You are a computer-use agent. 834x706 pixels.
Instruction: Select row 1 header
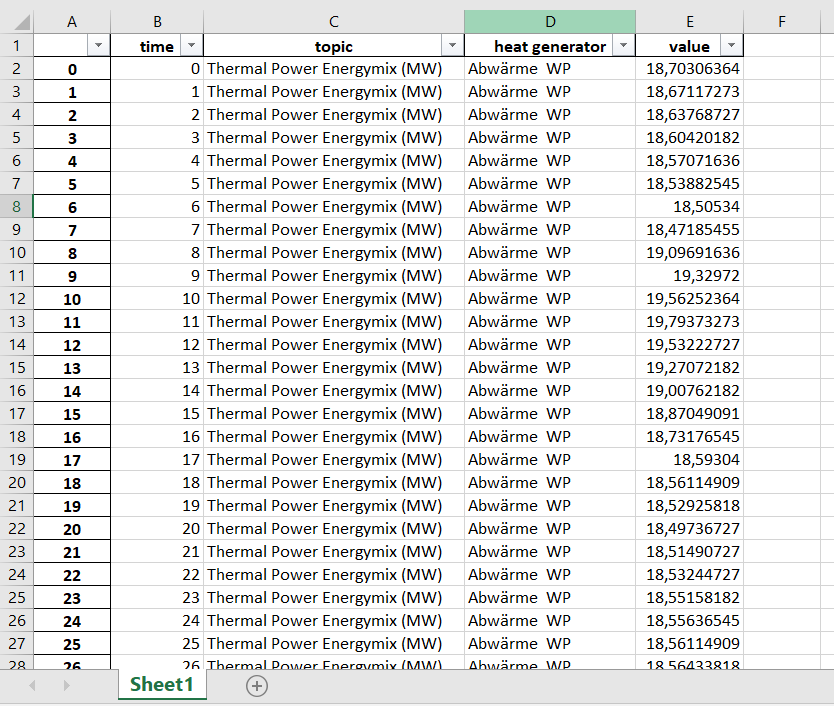tap(16, 46)
